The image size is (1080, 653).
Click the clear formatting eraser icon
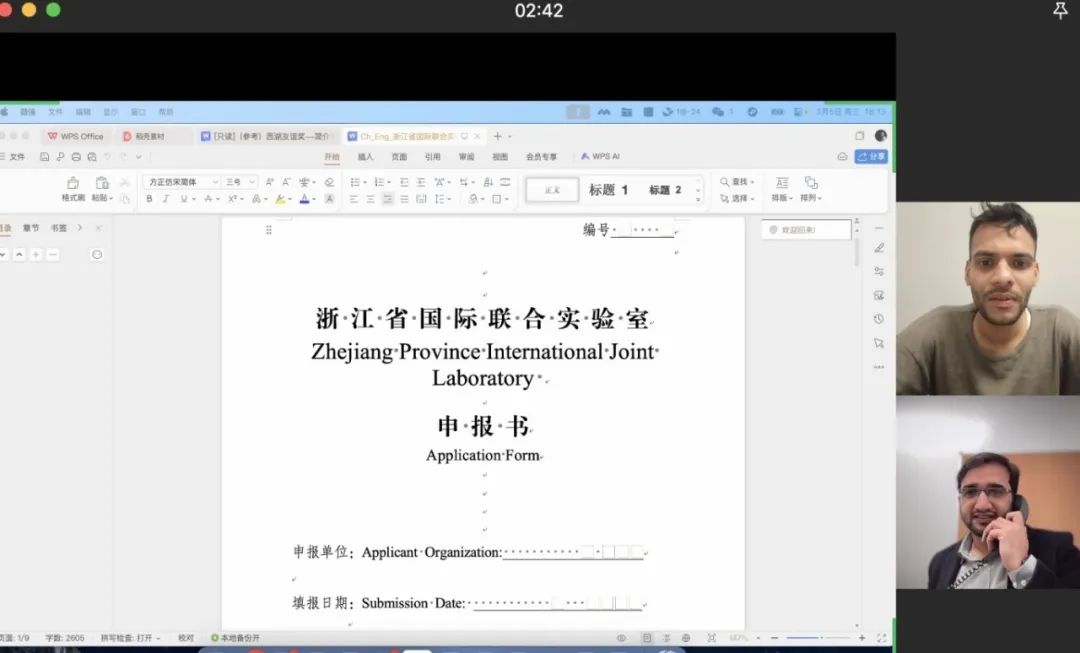[329, 182]
